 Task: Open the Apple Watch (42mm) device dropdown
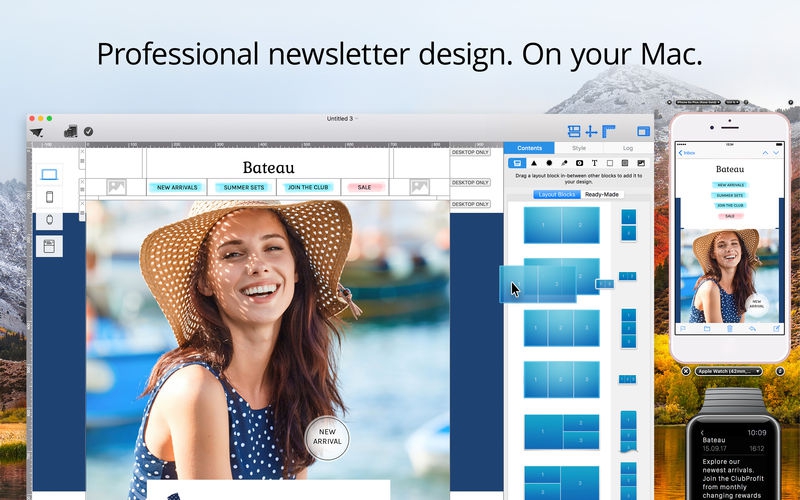pyautogui.click(x=729, y=371)
